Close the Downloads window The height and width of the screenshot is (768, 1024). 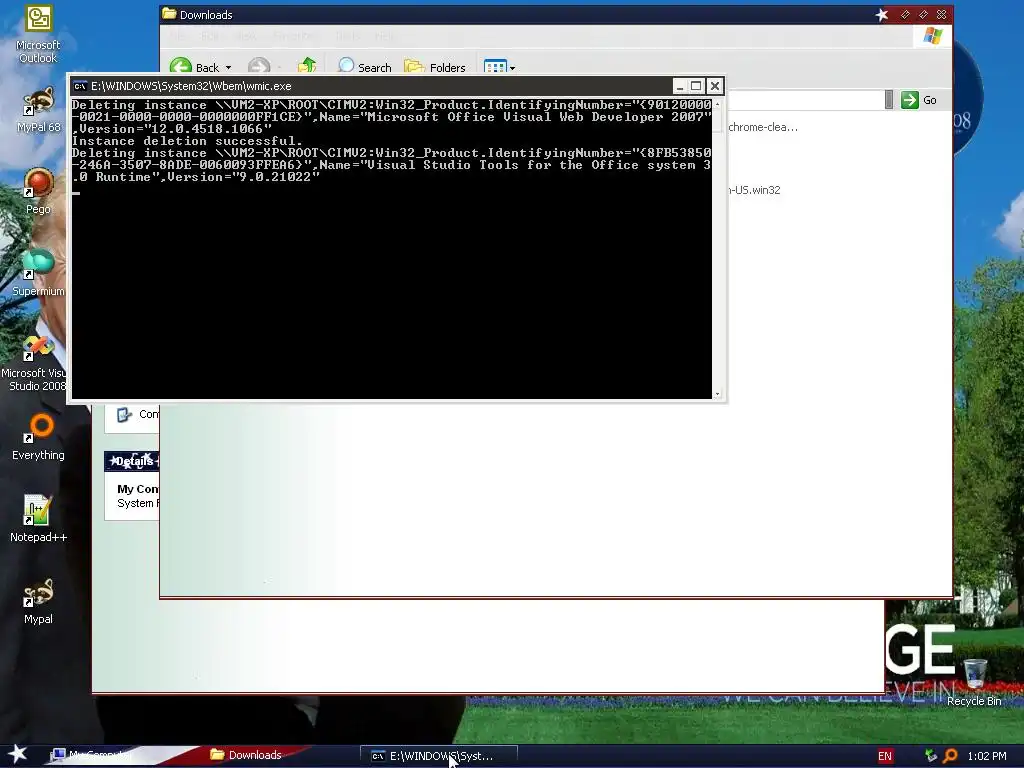941,14
